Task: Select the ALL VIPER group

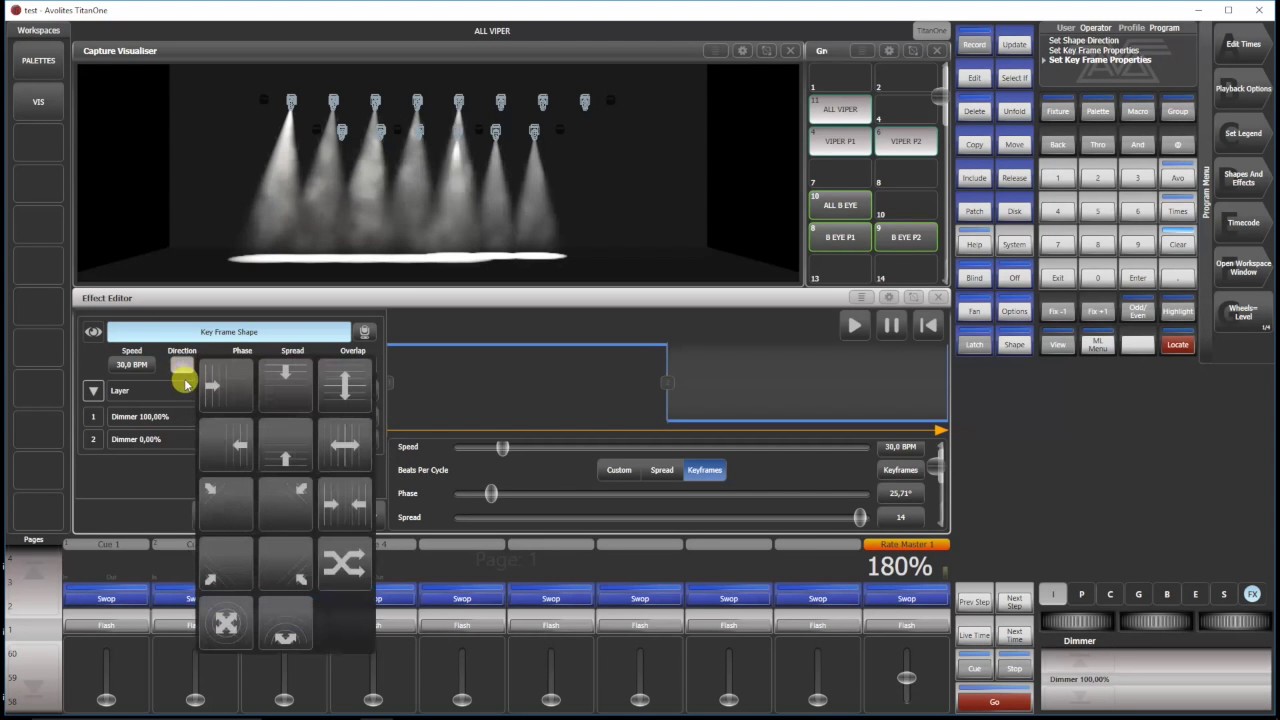Action: [x=840, y=109]
